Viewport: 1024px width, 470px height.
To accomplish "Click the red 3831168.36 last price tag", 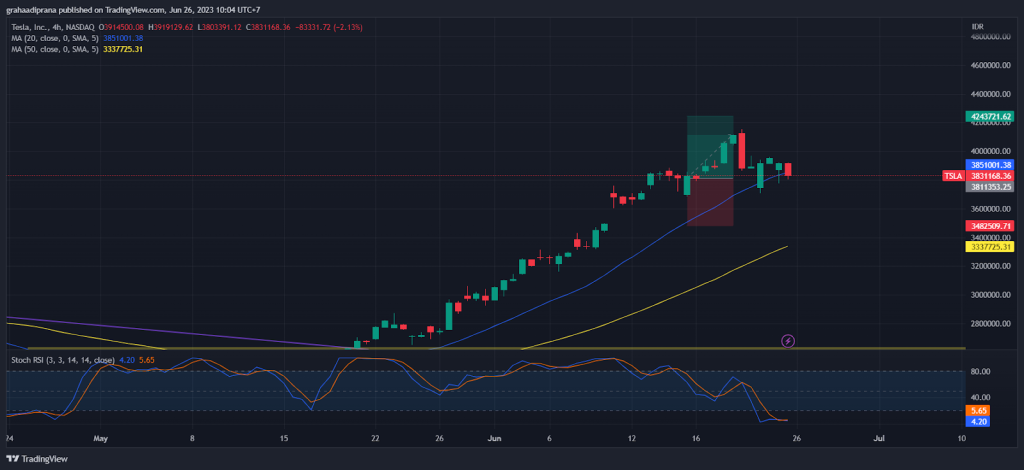I will point(989,176).
